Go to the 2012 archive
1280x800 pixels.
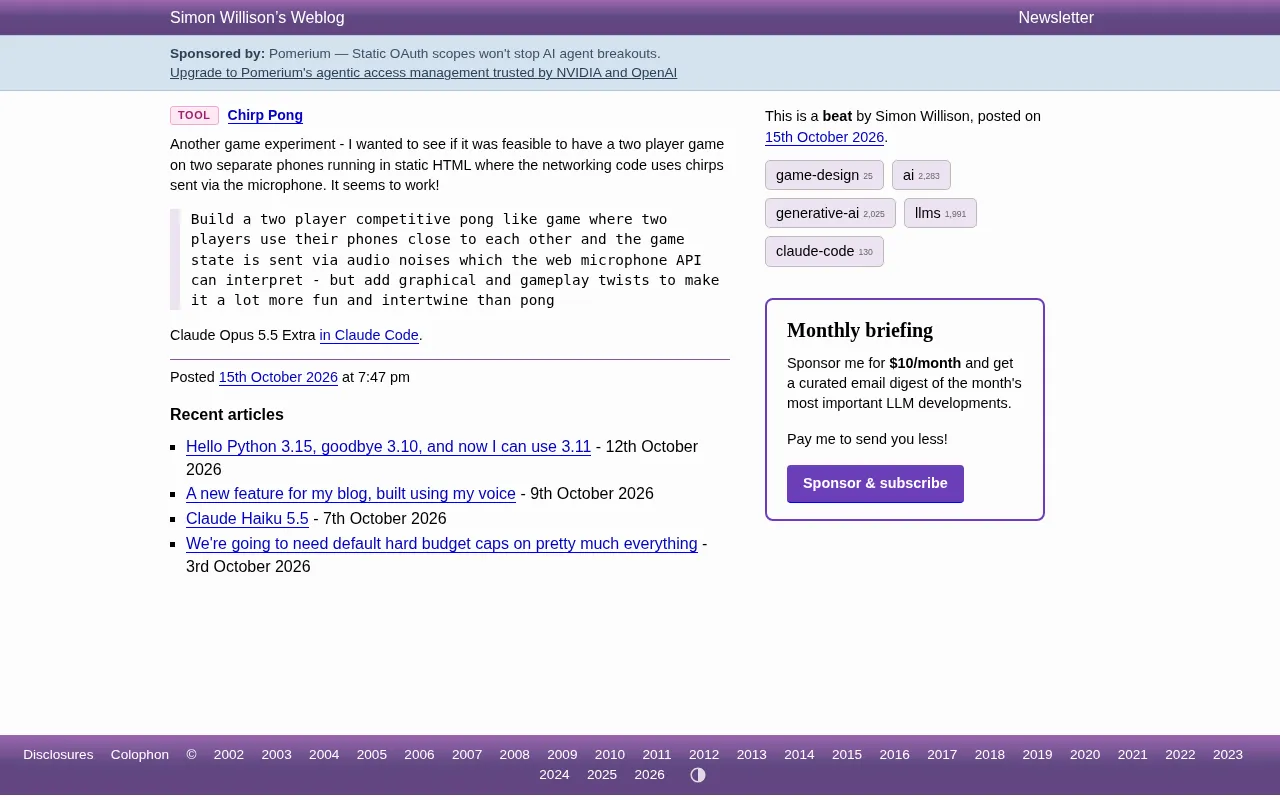pyautogui.click(x=704, y=755)
